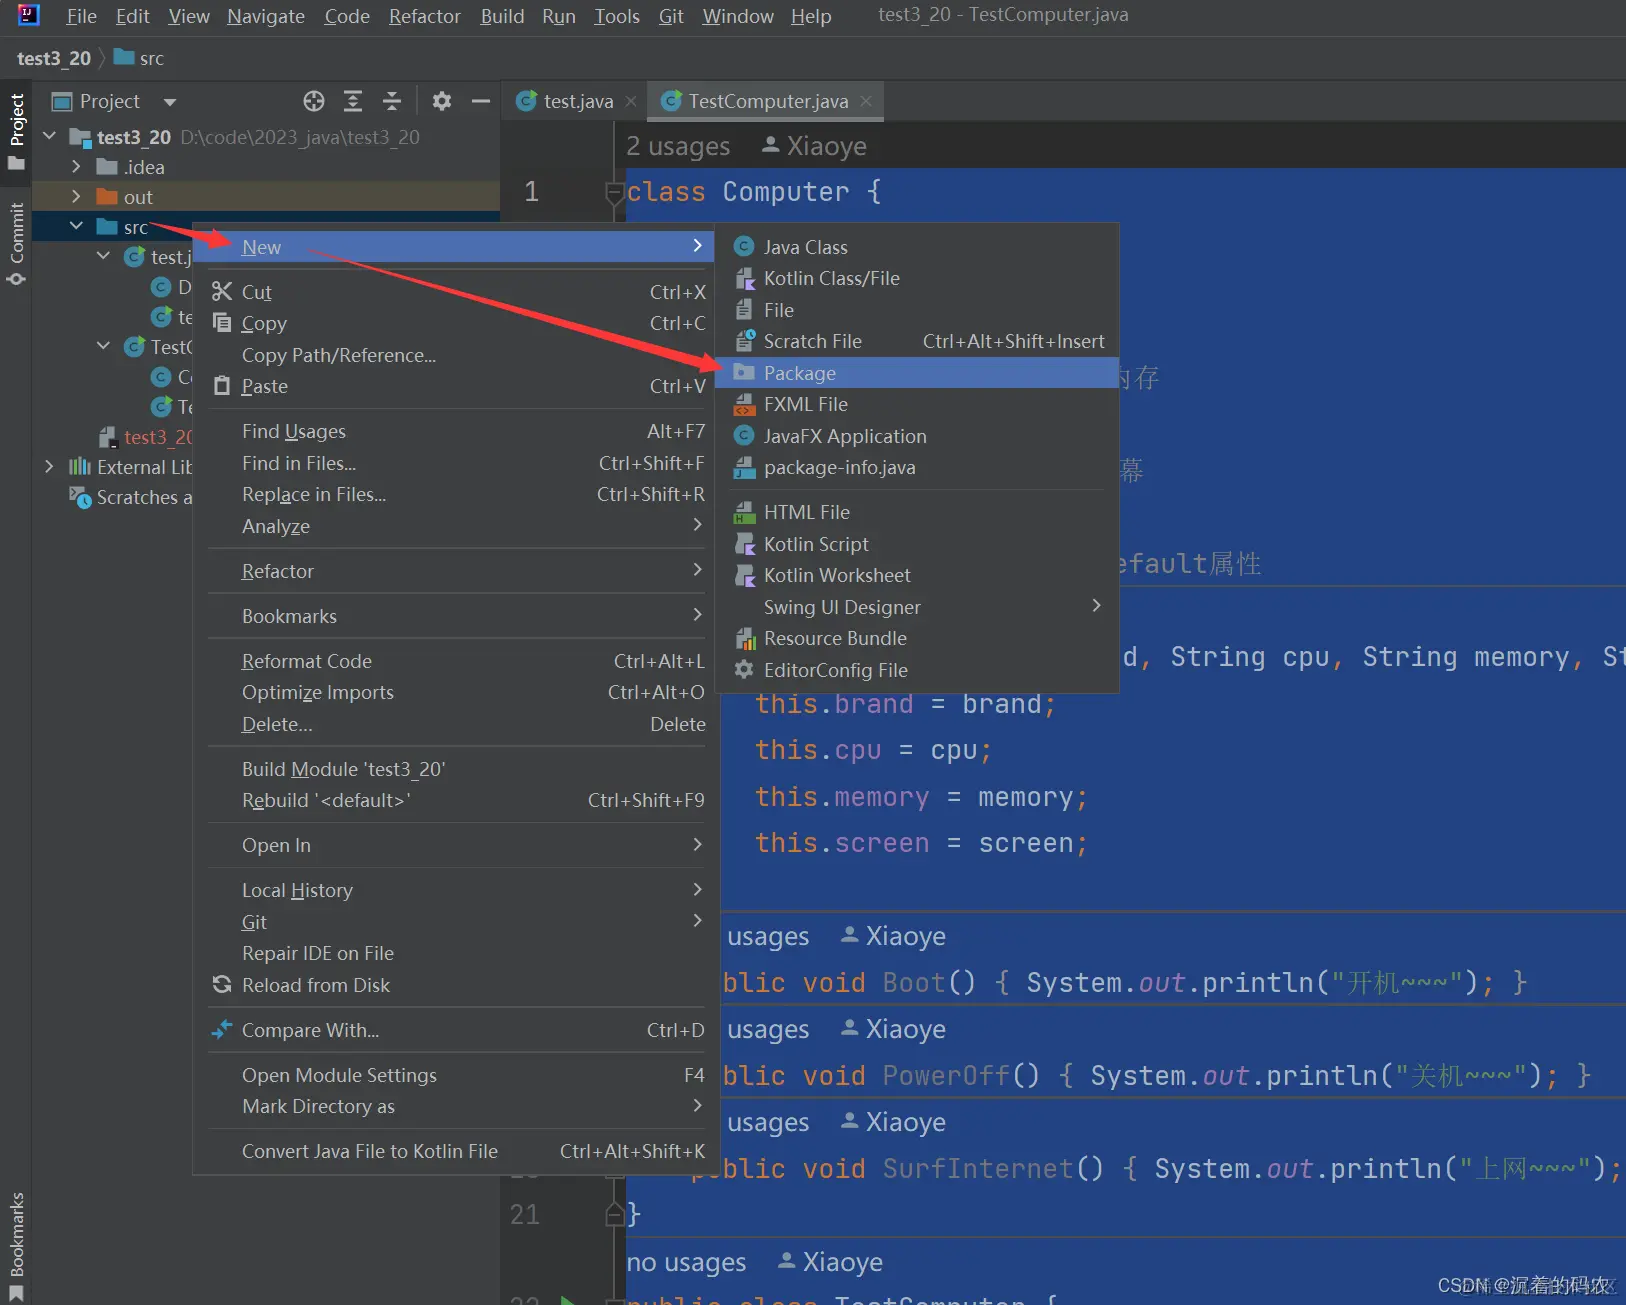Screen dimensions: 1626x1305
Task: Open the Bookmarks tool window sidebar
Action: point(16,1245)
